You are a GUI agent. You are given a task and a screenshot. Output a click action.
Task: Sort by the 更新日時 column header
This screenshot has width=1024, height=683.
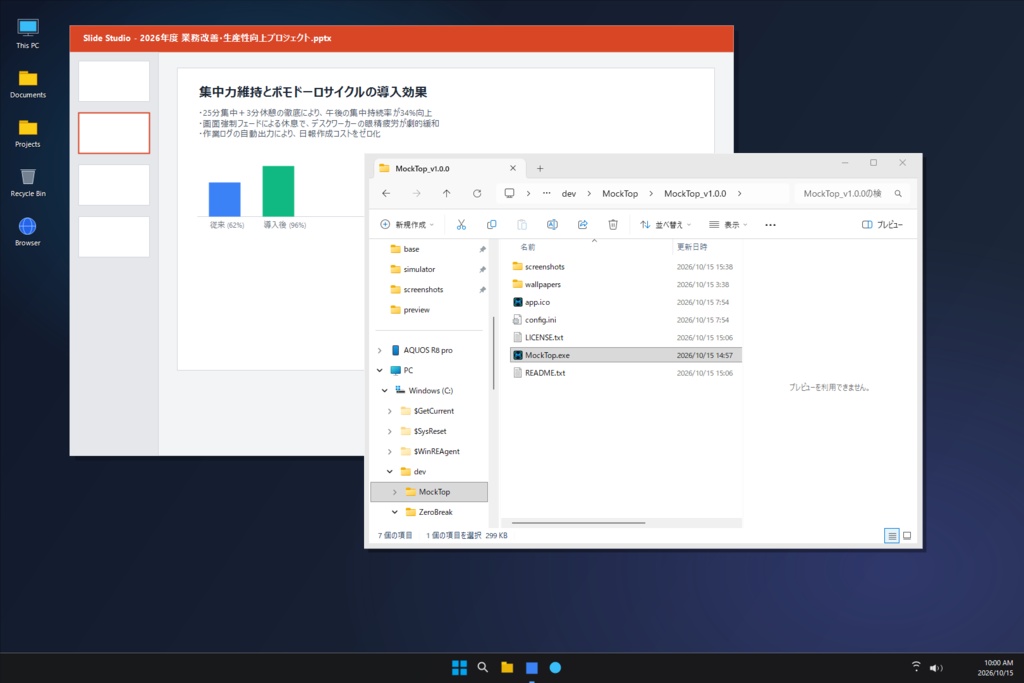[x=692, y=247]
